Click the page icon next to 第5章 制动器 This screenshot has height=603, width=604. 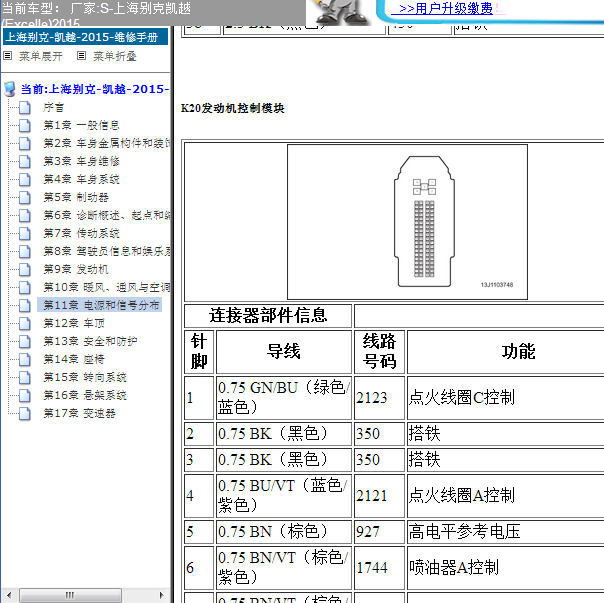pyautogui.click(x=25, y=197)
